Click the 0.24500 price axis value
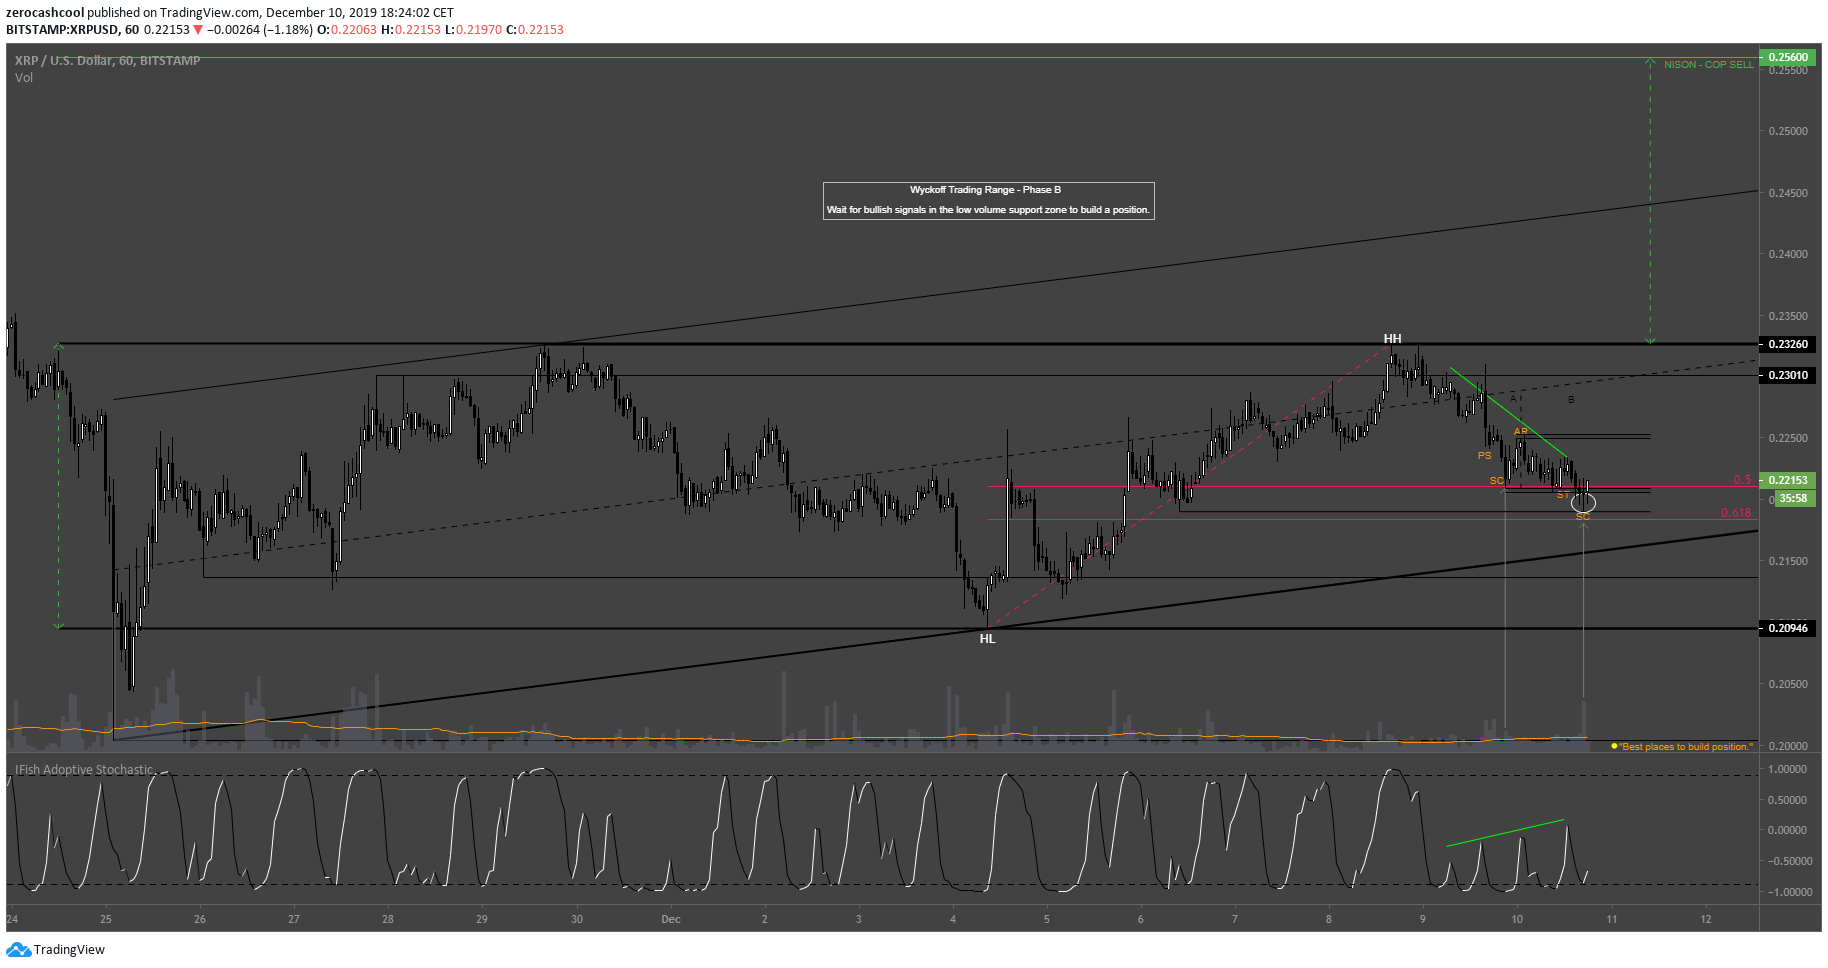 pyautogui.click(x=1788, y=193)
